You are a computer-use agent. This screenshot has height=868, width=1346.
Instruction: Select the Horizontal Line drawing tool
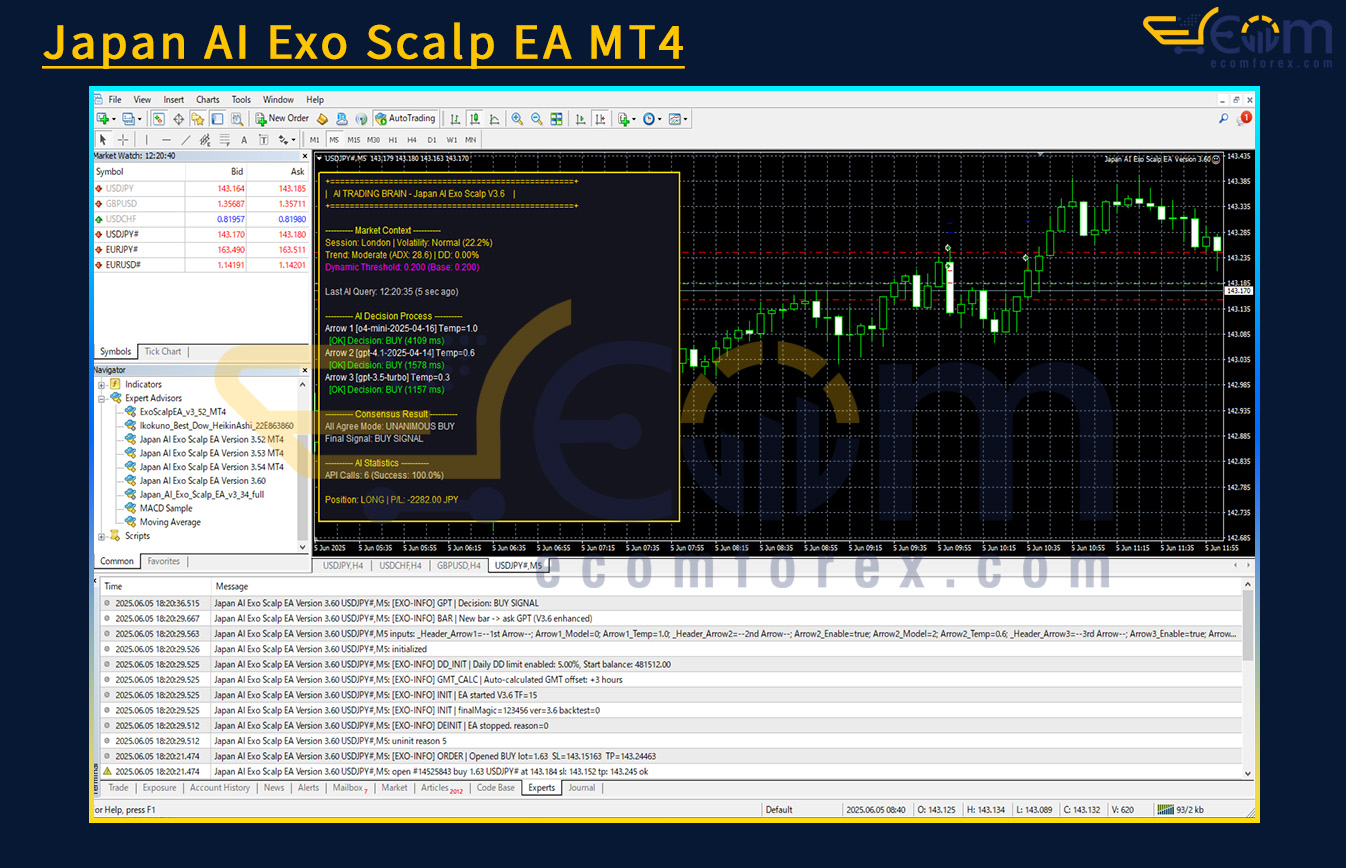[x=166, y=140]
